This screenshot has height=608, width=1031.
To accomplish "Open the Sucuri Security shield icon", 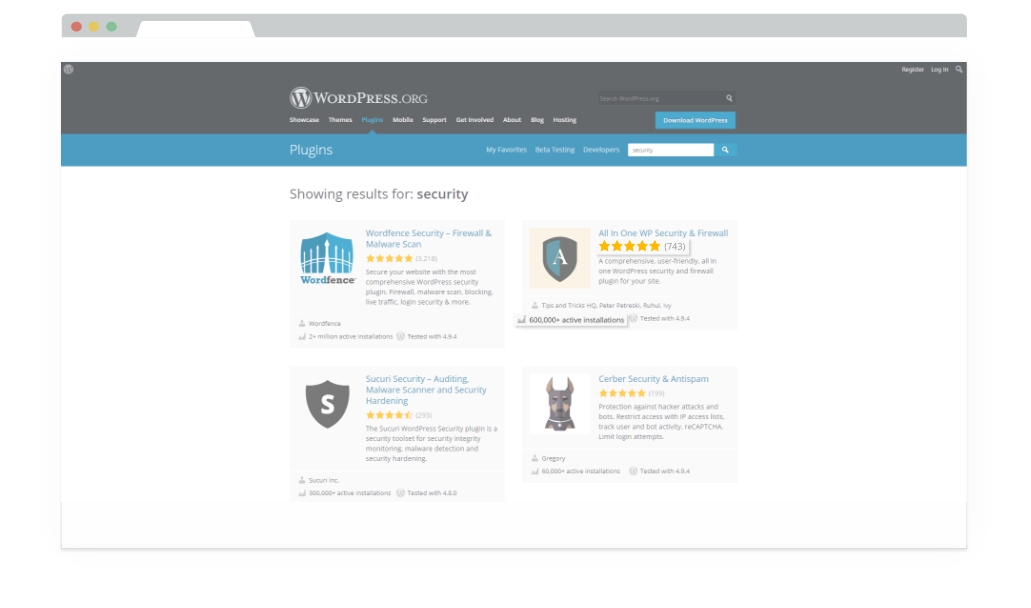I will click(327, 404).
